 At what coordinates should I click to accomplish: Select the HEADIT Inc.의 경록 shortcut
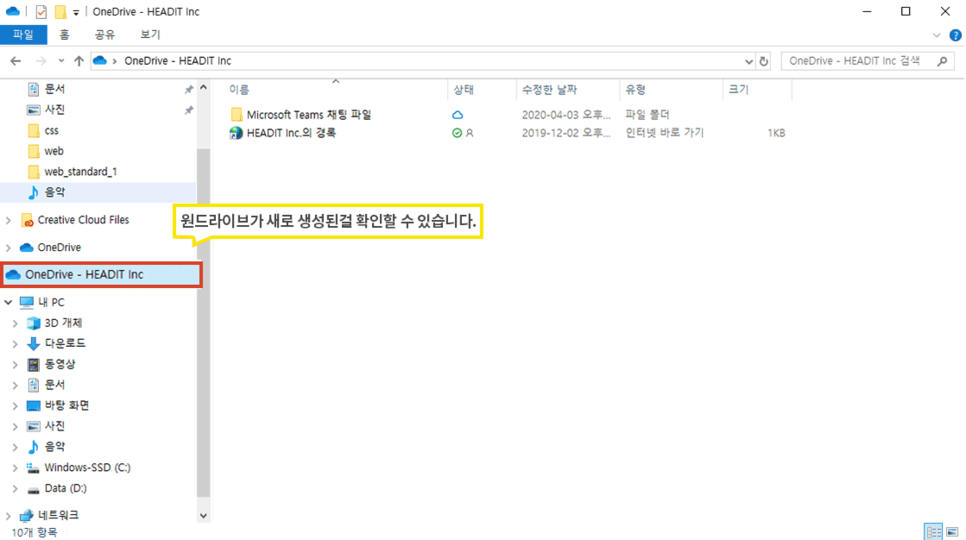(x=291, y=133)
